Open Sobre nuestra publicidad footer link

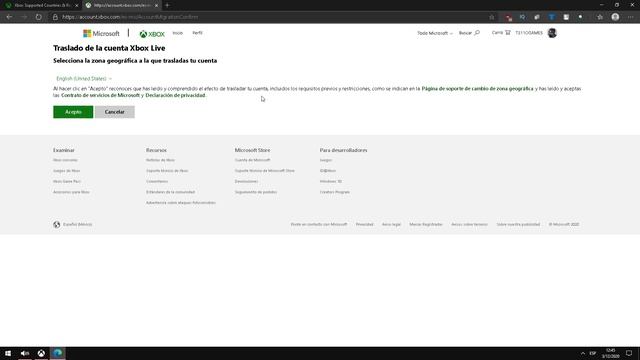tap(518, 224)
